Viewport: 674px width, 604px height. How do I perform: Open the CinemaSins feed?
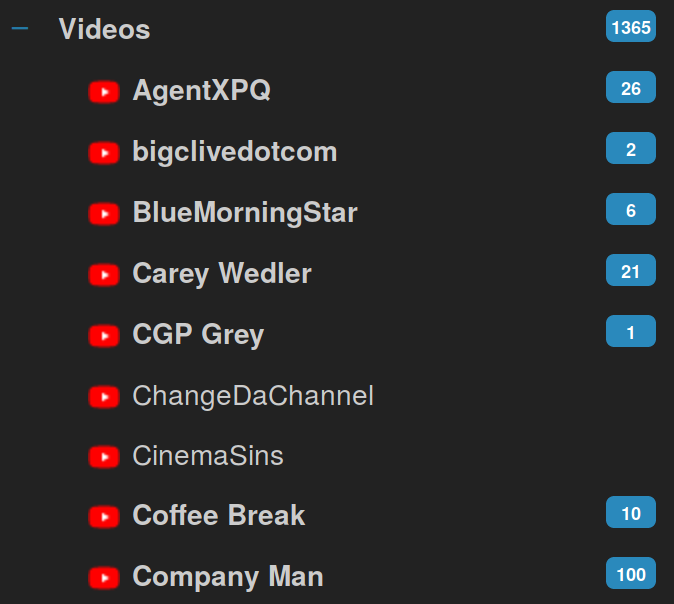(208, 456)
